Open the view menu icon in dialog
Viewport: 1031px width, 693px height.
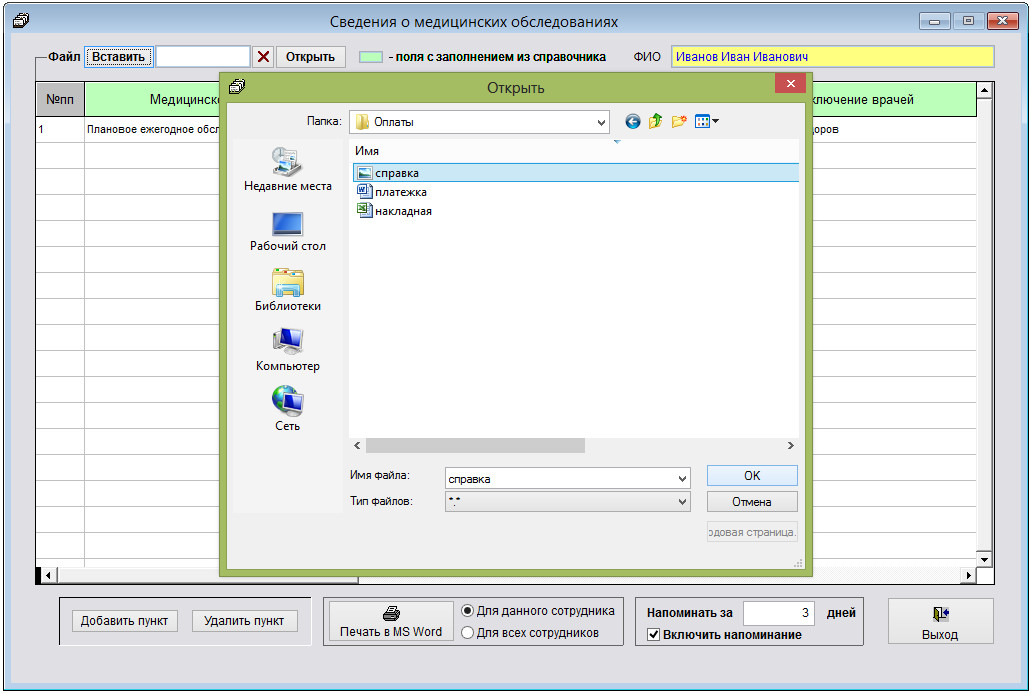tap(707, 122)
